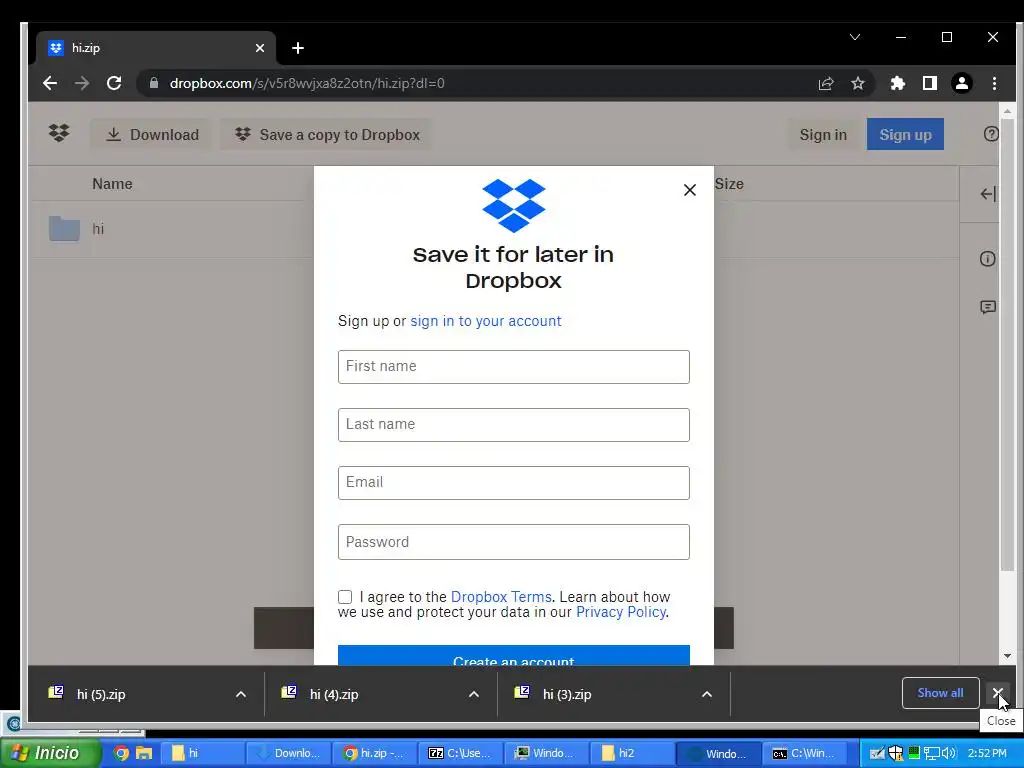Click the blue Sign up button
The width and height of the screenshot is (1024, 768).
click(905, 135)
